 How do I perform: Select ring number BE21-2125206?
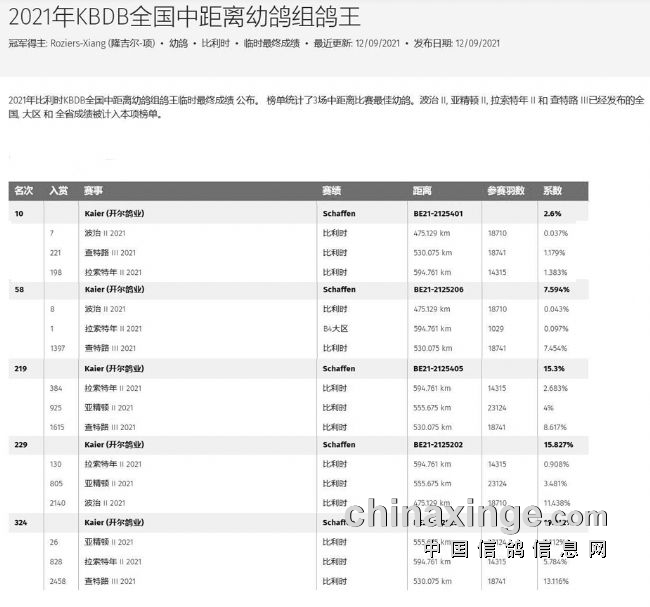point(438,289)
